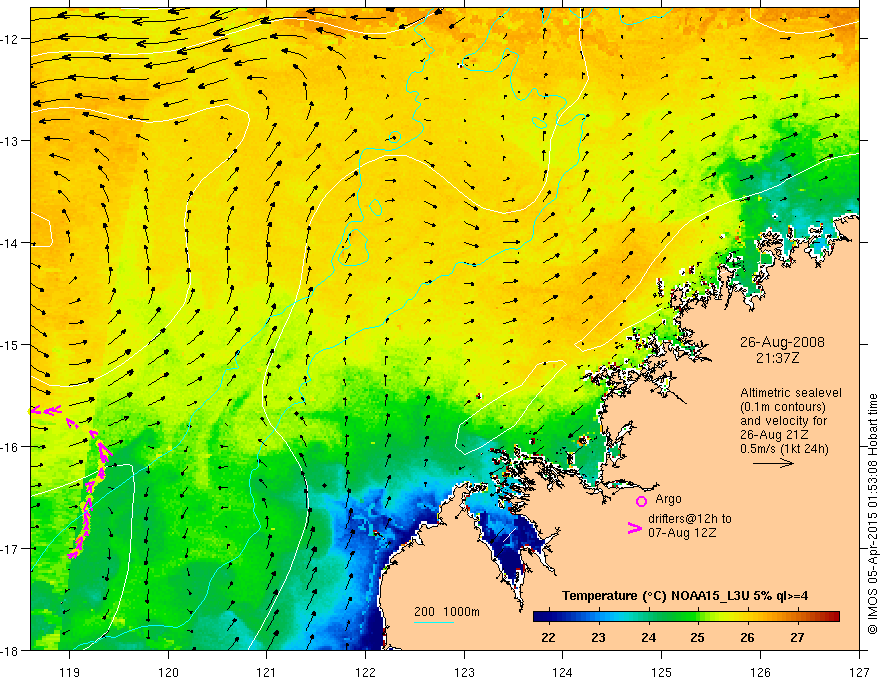Click the longitude axis label 123
880x680 pixels.
click(x=464, y=672)
